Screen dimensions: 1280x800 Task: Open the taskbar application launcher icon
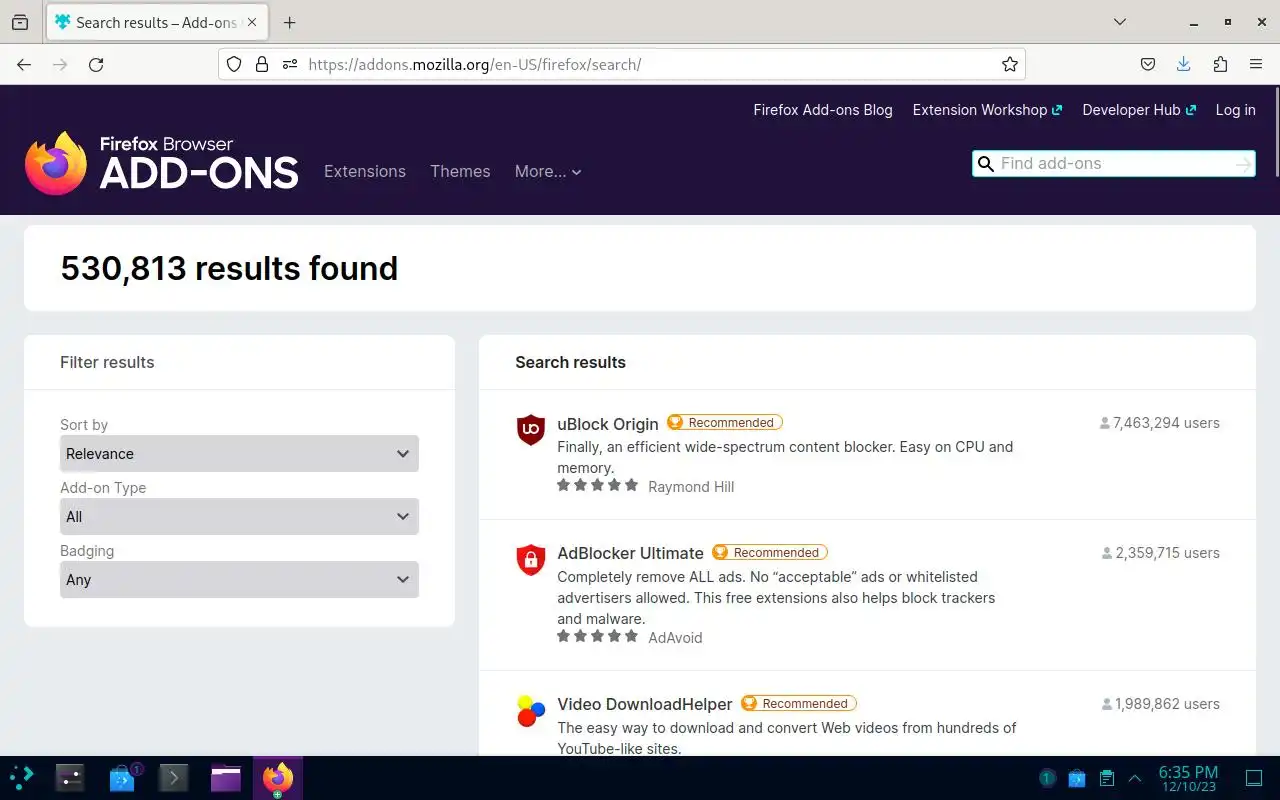pos(22,777)
